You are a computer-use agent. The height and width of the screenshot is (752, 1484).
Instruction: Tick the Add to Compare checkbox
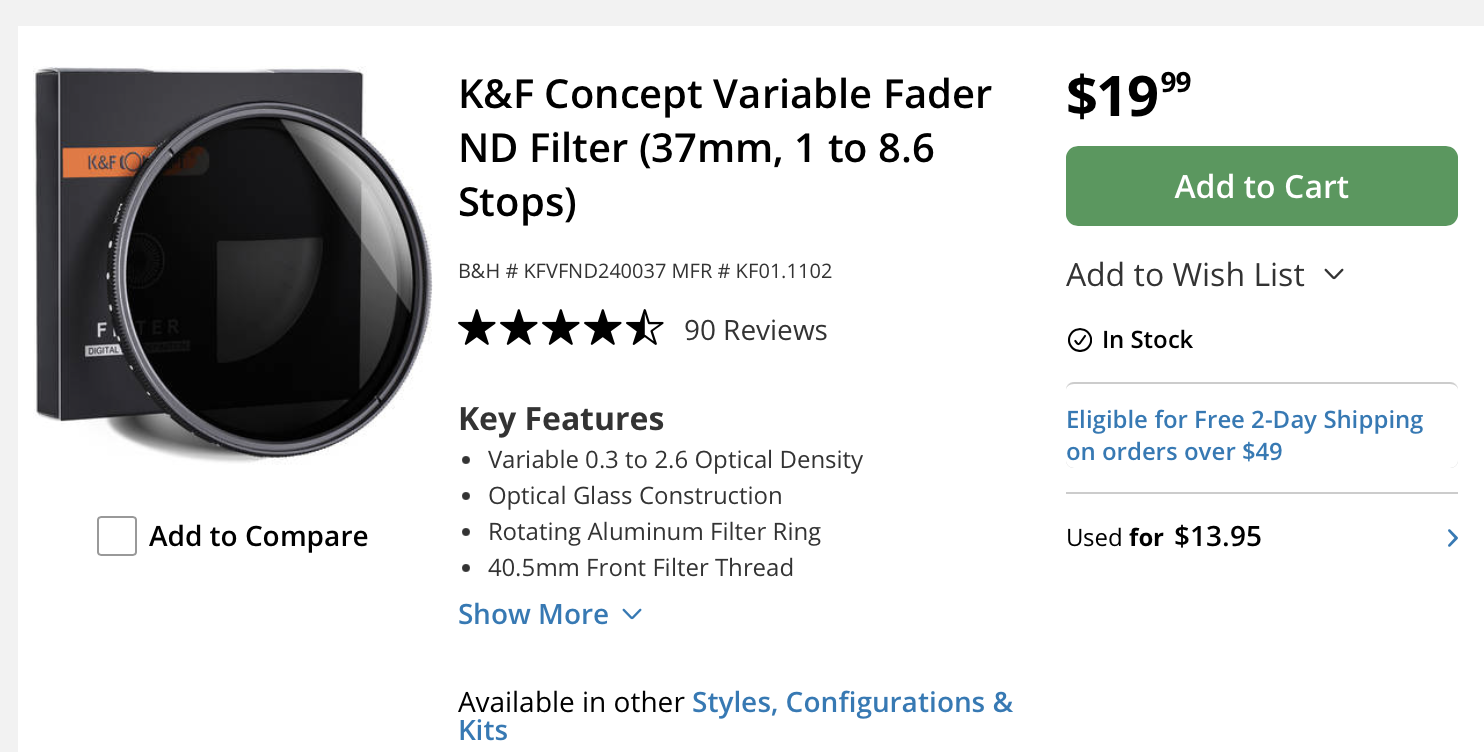point(117,537)
